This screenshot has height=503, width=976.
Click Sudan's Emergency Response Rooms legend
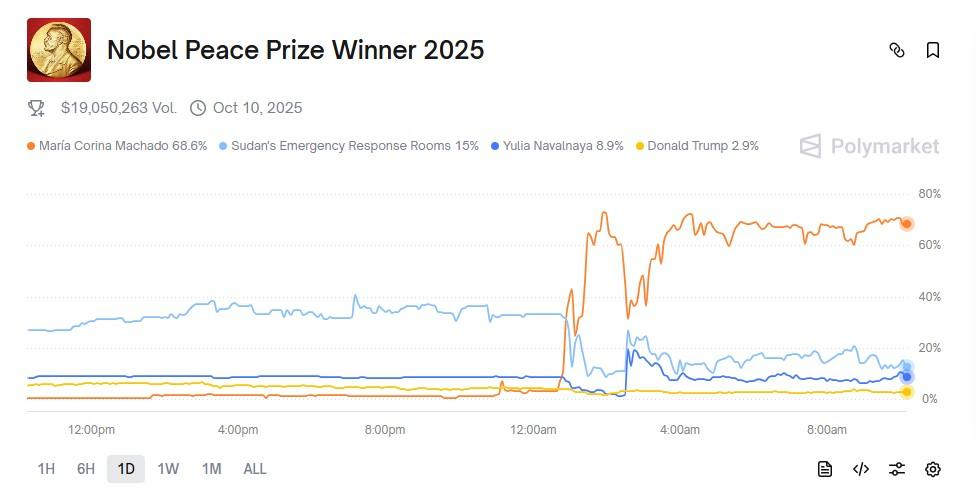click(350, 146)
